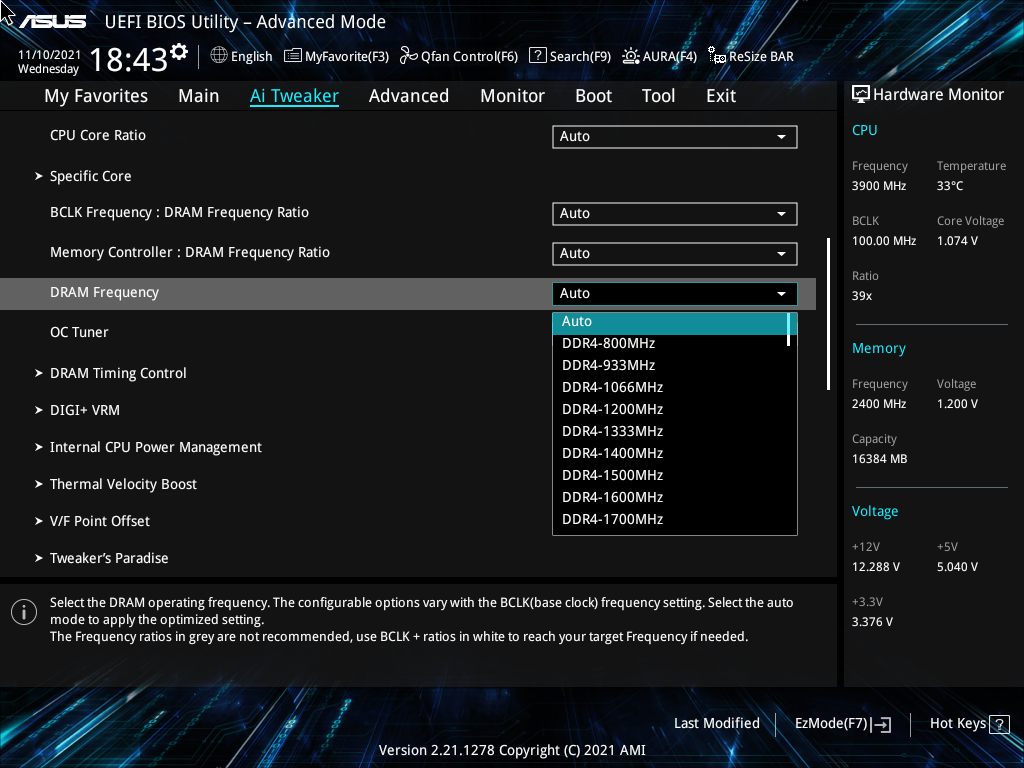Click the DRAM frequency list scrollbar
The height and width of the screenshot is (768, 1024).
[790, 330]
